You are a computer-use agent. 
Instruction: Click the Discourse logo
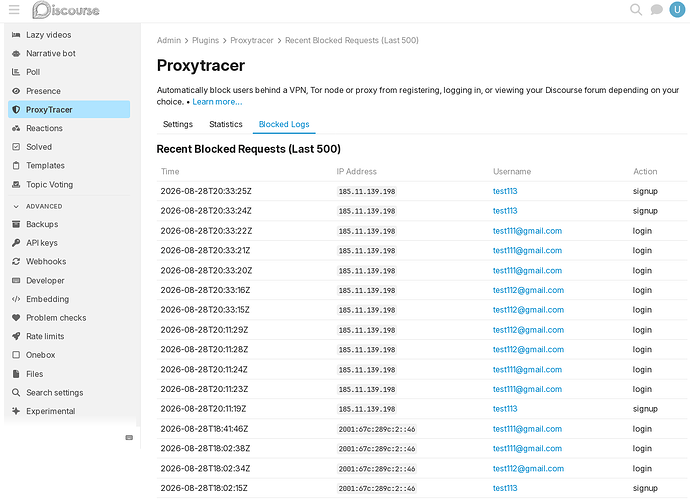66,10
